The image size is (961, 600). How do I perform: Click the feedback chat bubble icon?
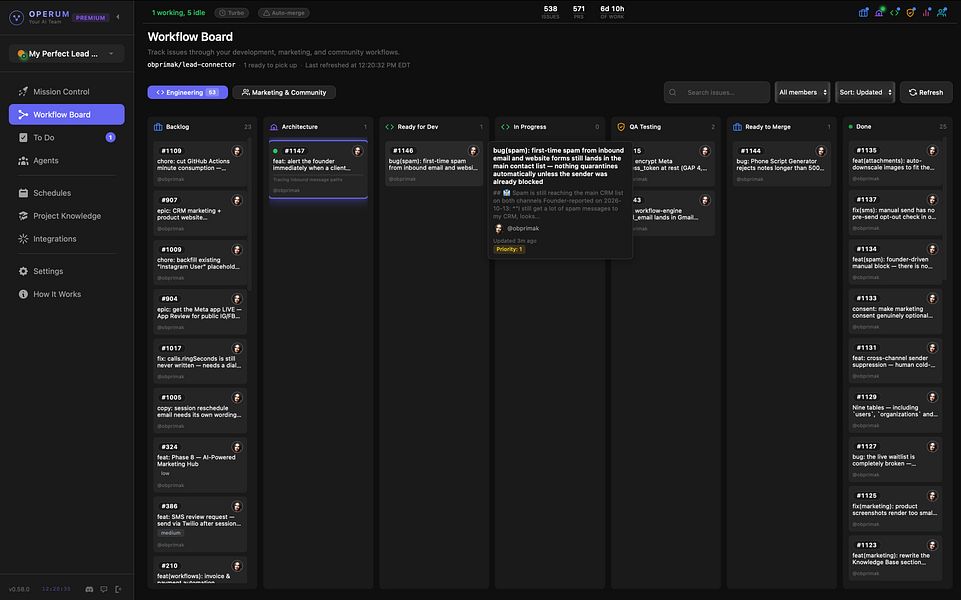pyautogui.click(x=104, y=589)
